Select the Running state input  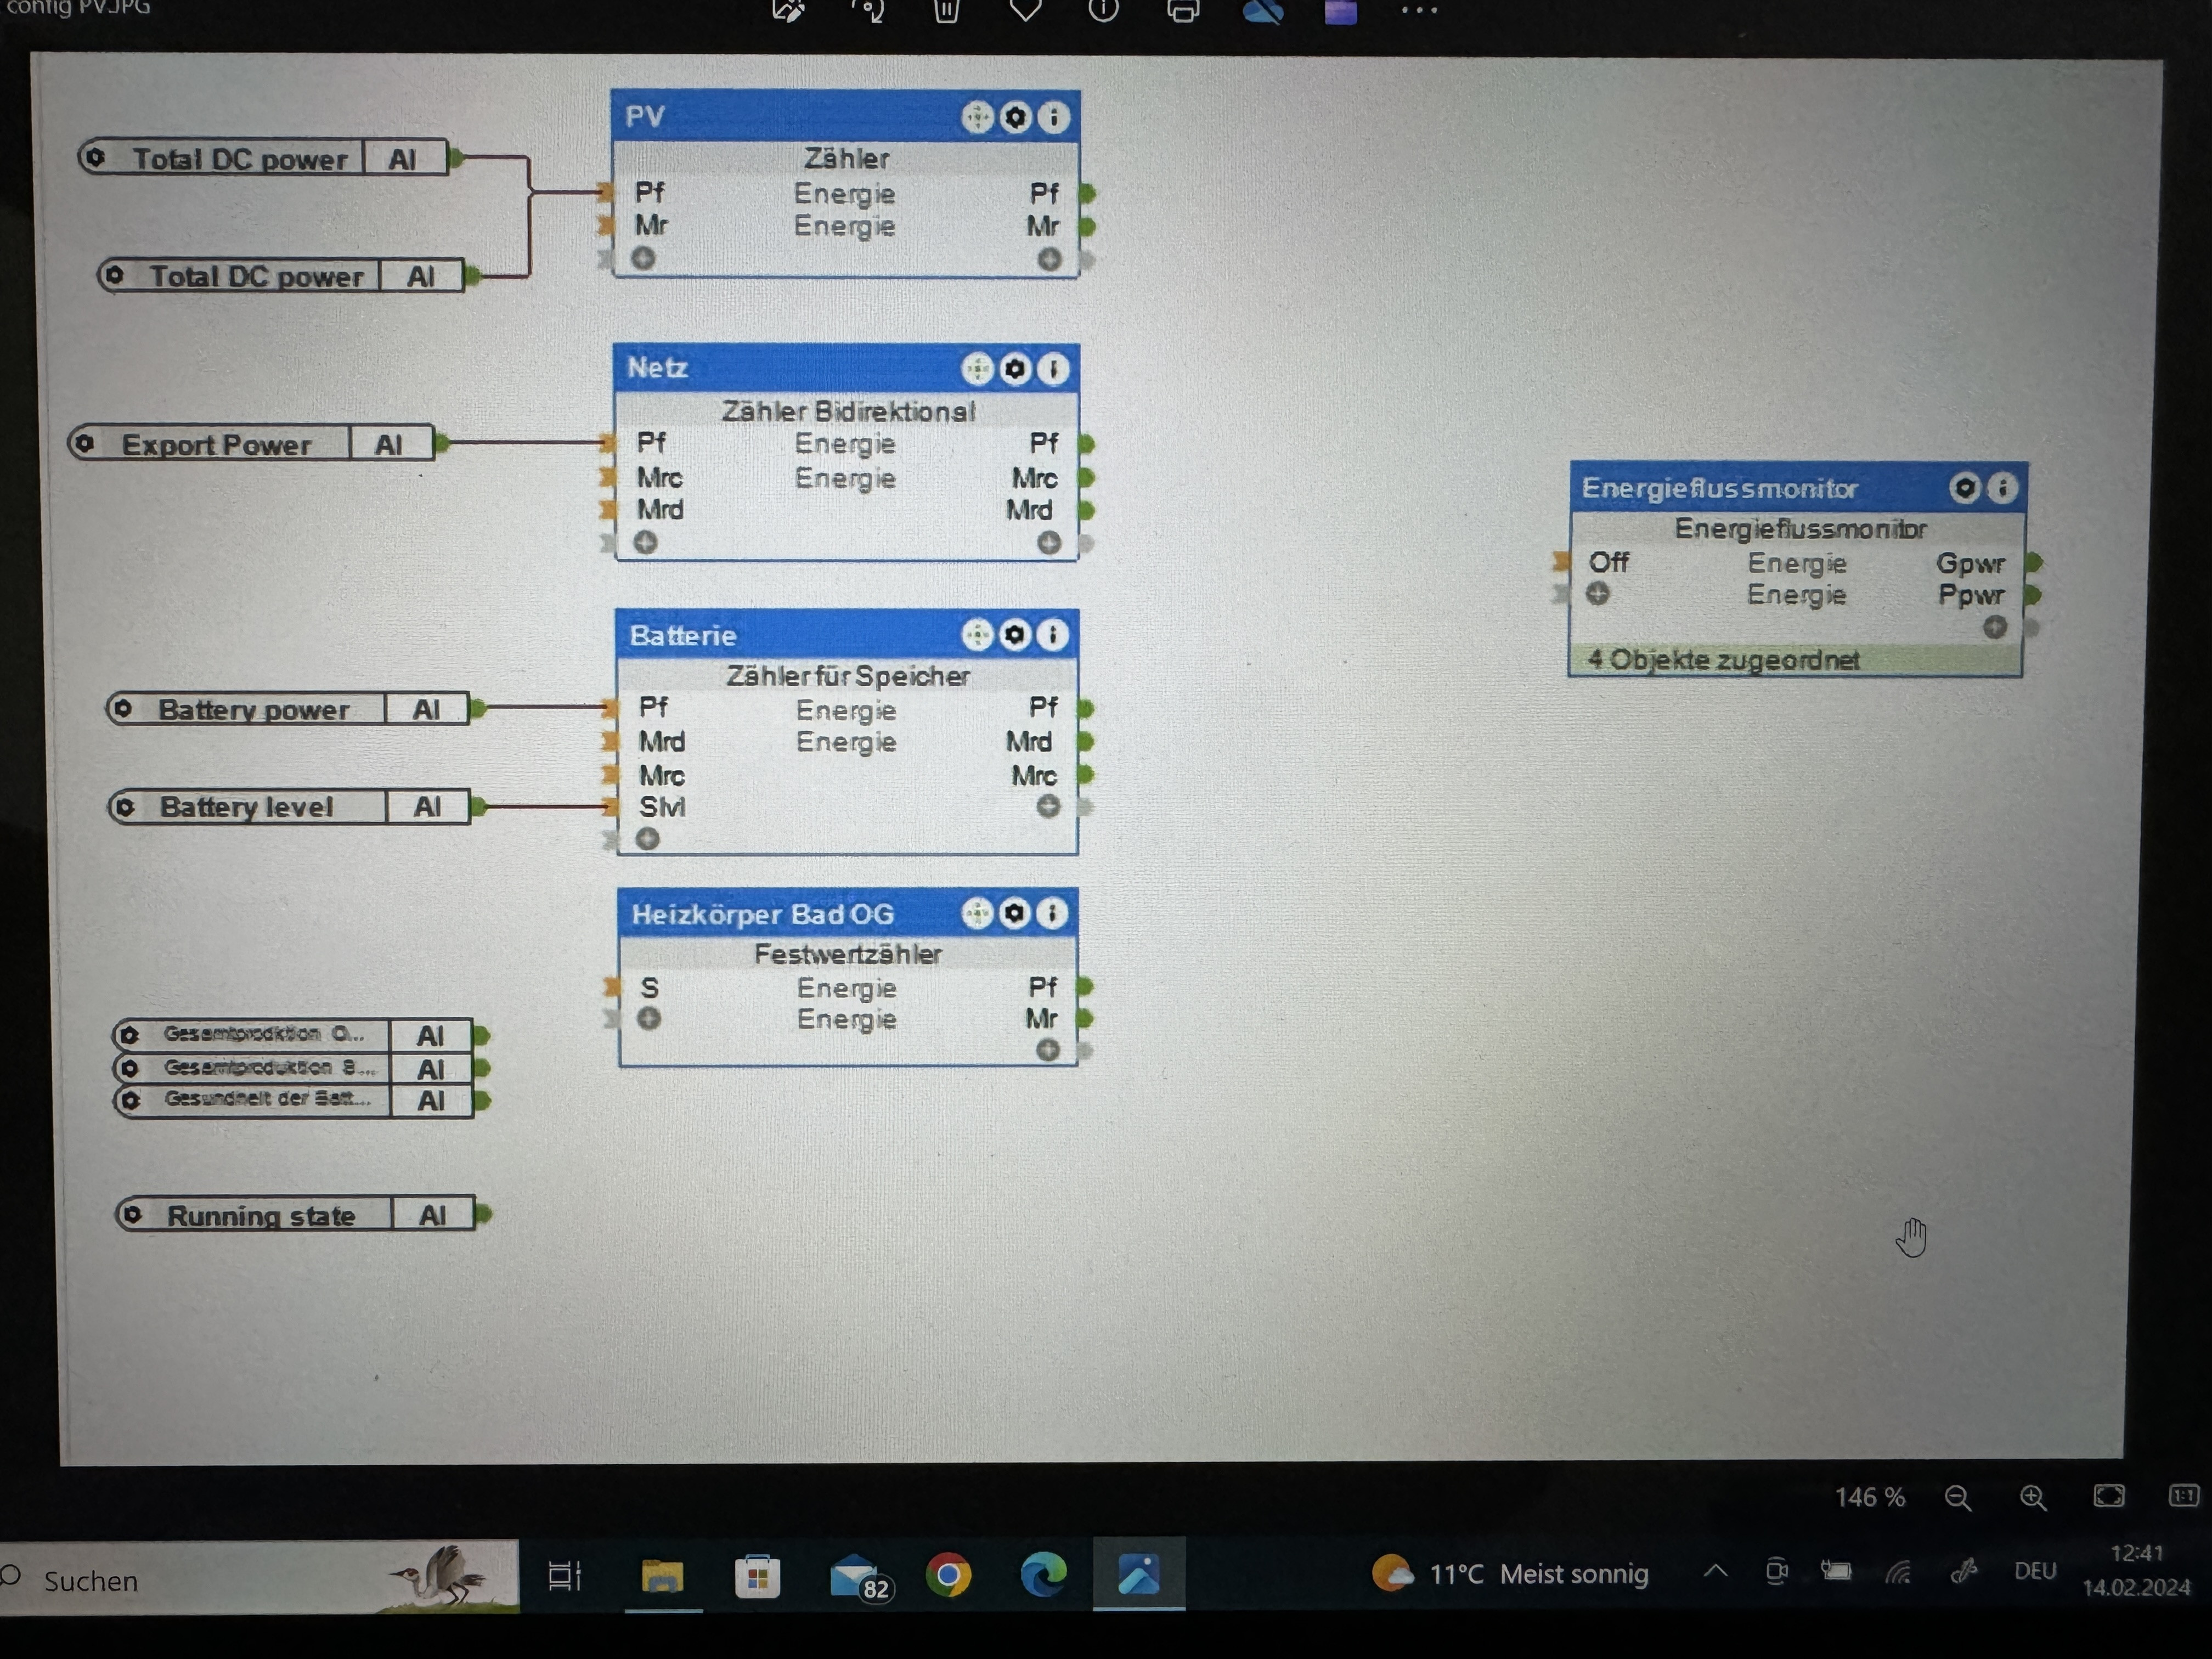click(260, 1216)
